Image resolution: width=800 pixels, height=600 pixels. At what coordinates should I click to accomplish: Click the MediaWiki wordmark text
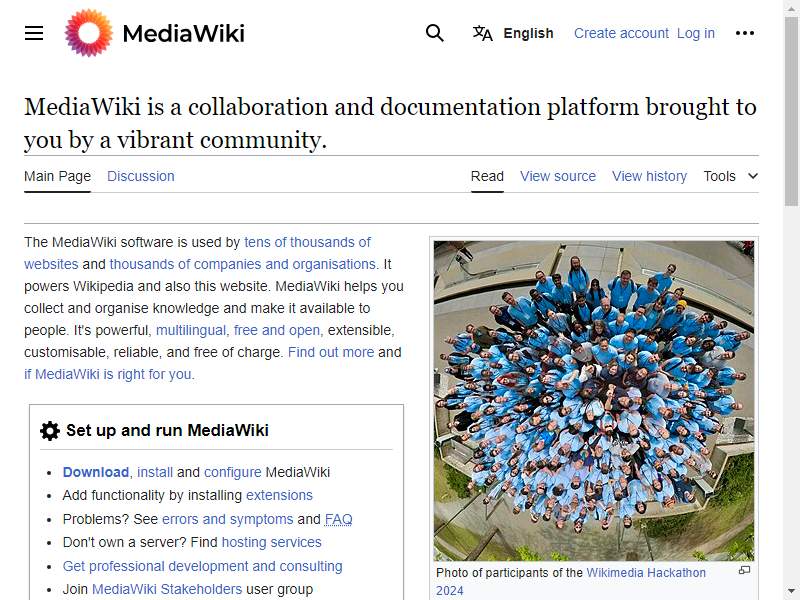click(x=184, y=34)
